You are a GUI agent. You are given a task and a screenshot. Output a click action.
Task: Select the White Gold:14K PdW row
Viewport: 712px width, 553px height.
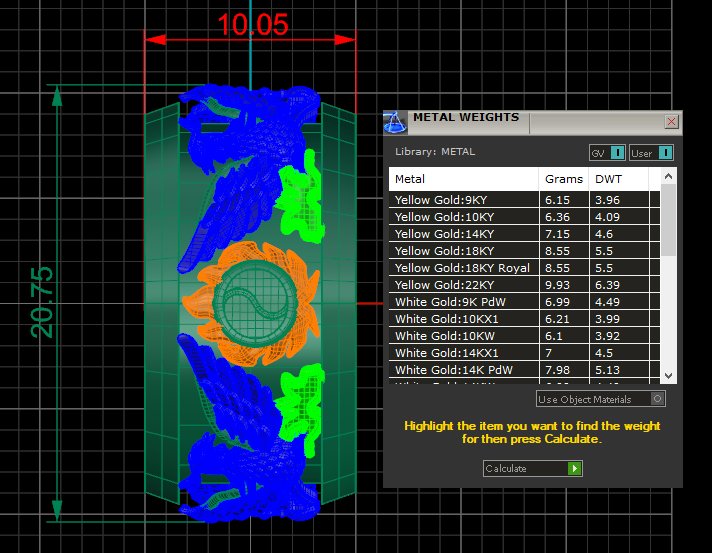pyautogui.click(x=524, y=370)
